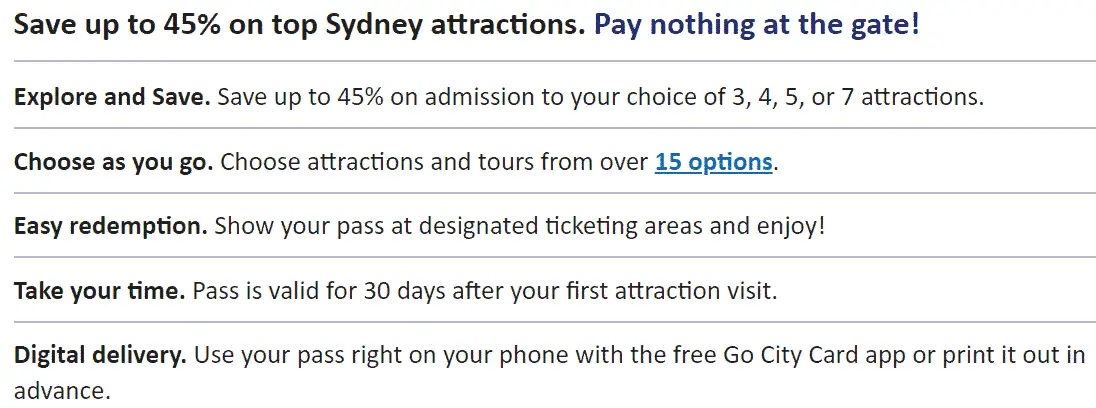The width and height of the screenshot is (1096, 408).
Task: Open the 15 options link
Action: (714, 162)
